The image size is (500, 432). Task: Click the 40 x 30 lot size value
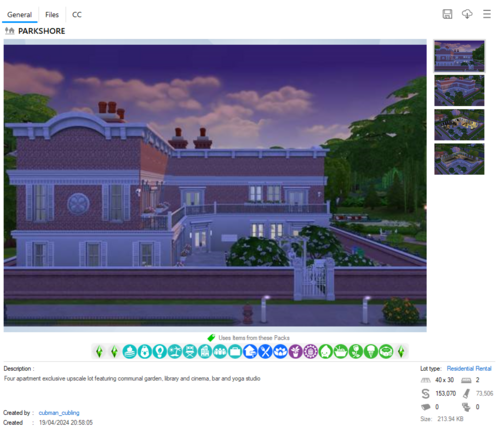444,380
